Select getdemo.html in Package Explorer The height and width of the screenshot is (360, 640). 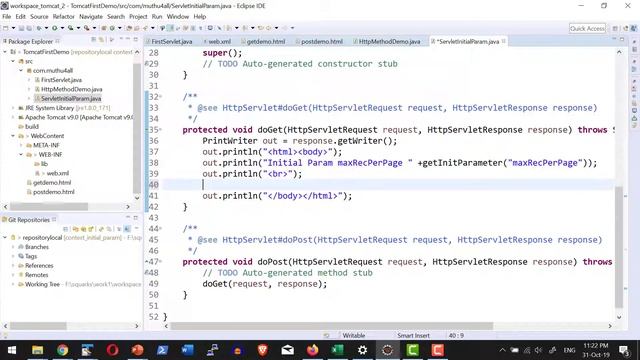(x=52, y=183)
